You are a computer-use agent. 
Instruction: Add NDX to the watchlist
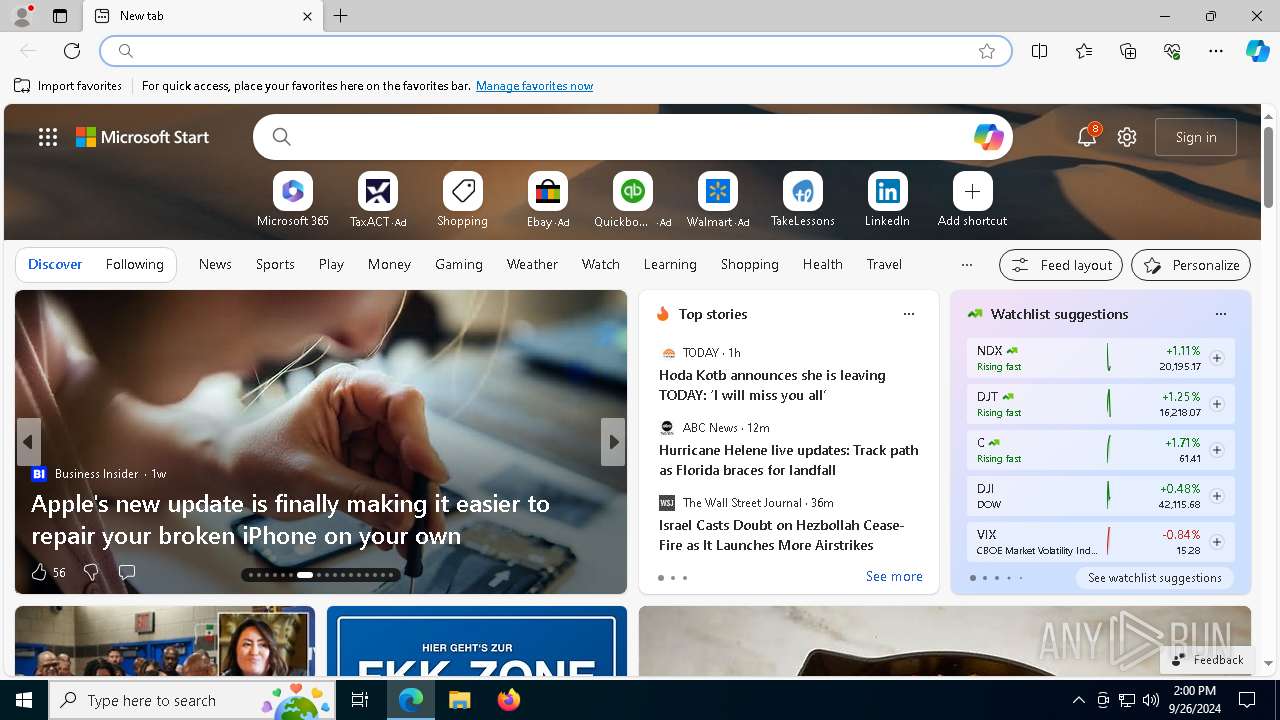(x=1217, y=358)
